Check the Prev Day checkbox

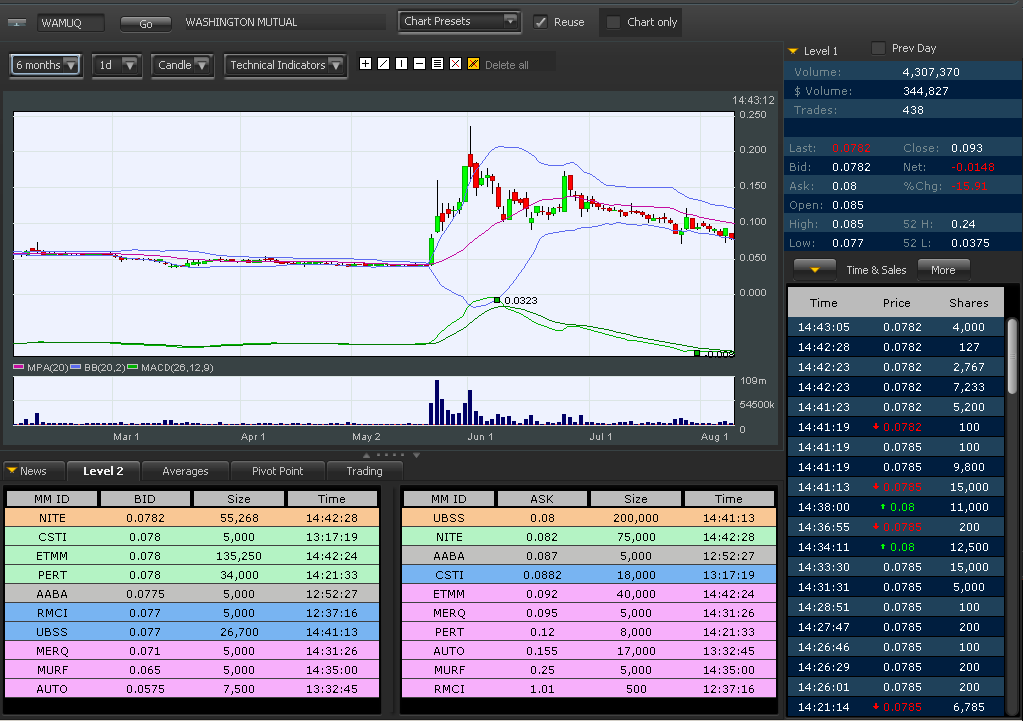pos(878,48)
